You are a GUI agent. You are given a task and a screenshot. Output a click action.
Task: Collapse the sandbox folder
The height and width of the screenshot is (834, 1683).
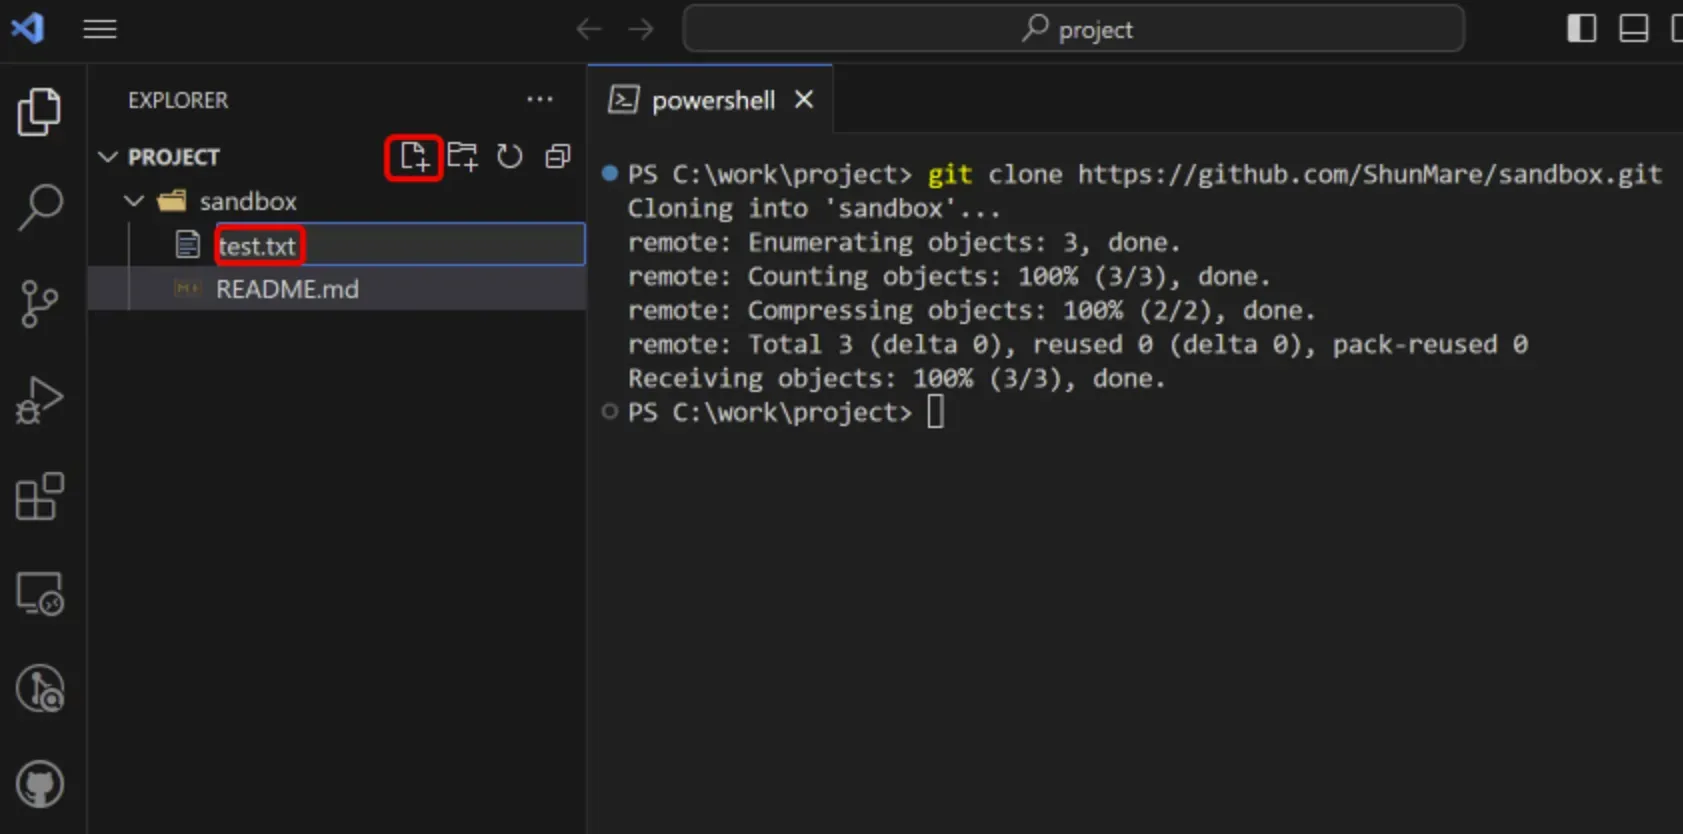point(134,201)
